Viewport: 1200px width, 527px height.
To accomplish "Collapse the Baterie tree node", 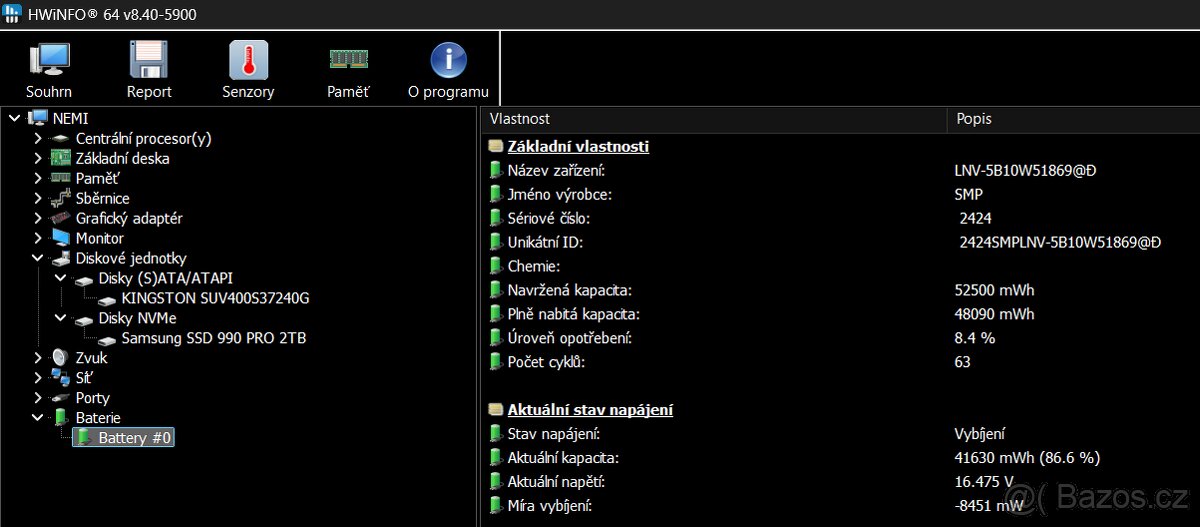I will (38, 417).
